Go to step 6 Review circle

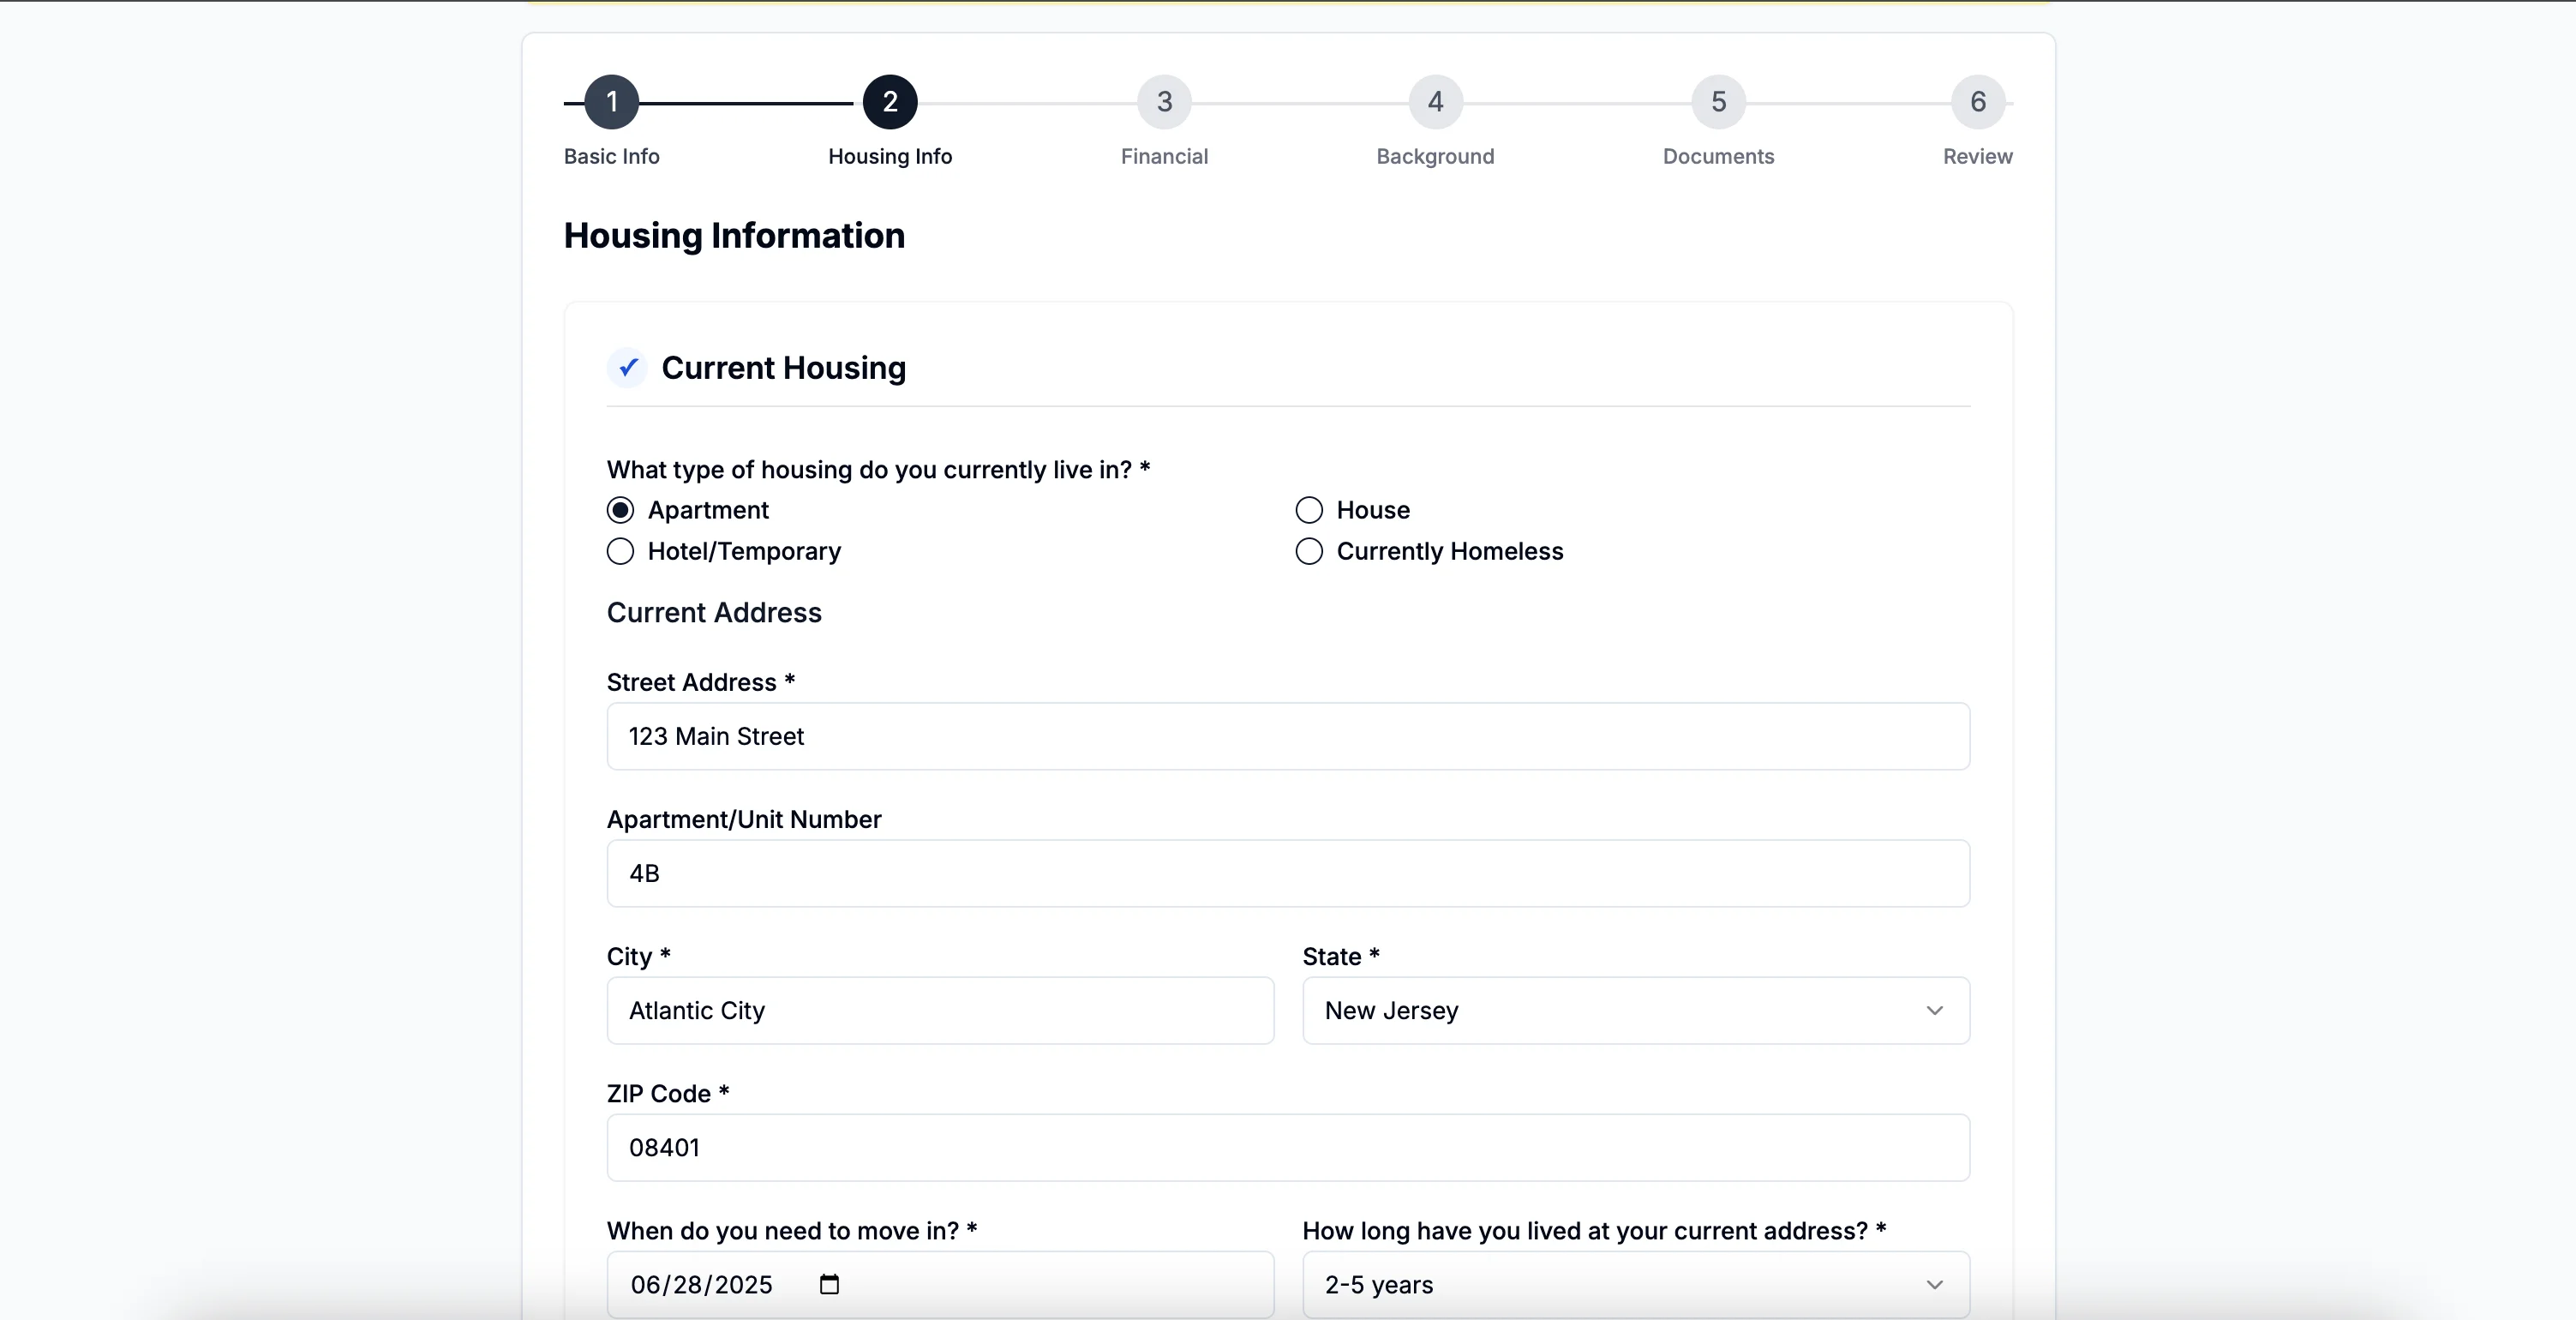[1978, 102]
